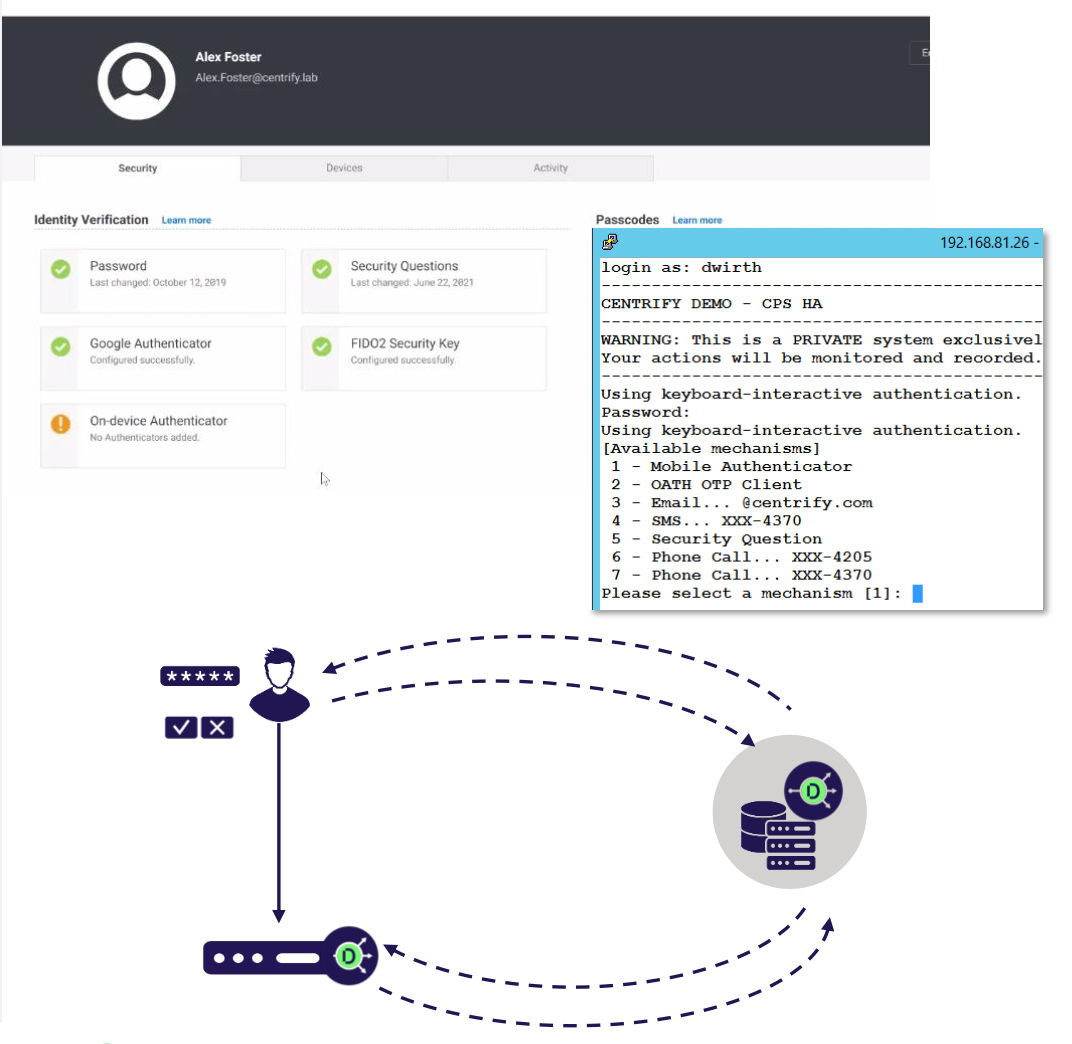Click the X box in the diagram
The image size is (1072, 1044).
click(x=217, y=727)
